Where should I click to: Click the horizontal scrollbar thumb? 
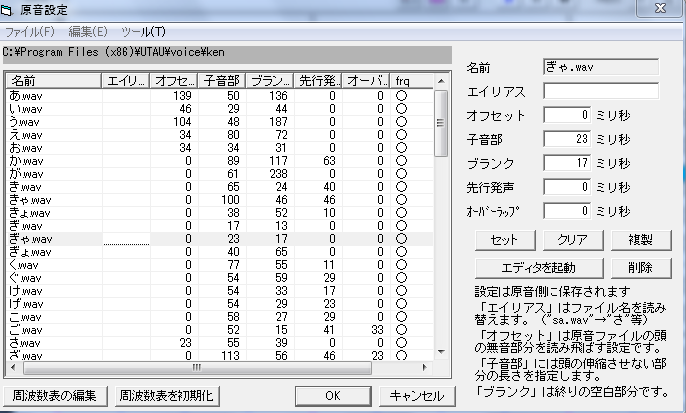(x=197, y=368)
